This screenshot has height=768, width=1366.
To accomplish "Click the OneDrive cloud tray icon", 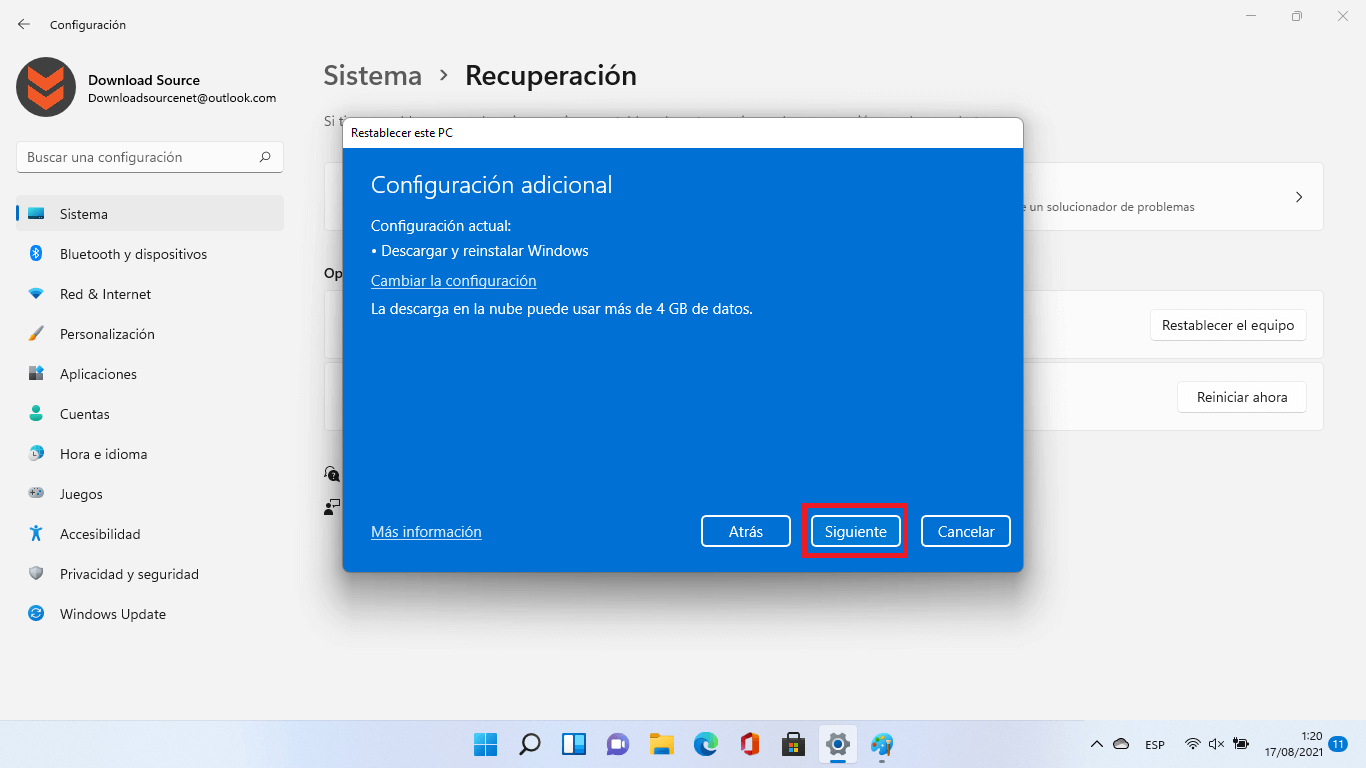I will click(x=1121, y=744).
